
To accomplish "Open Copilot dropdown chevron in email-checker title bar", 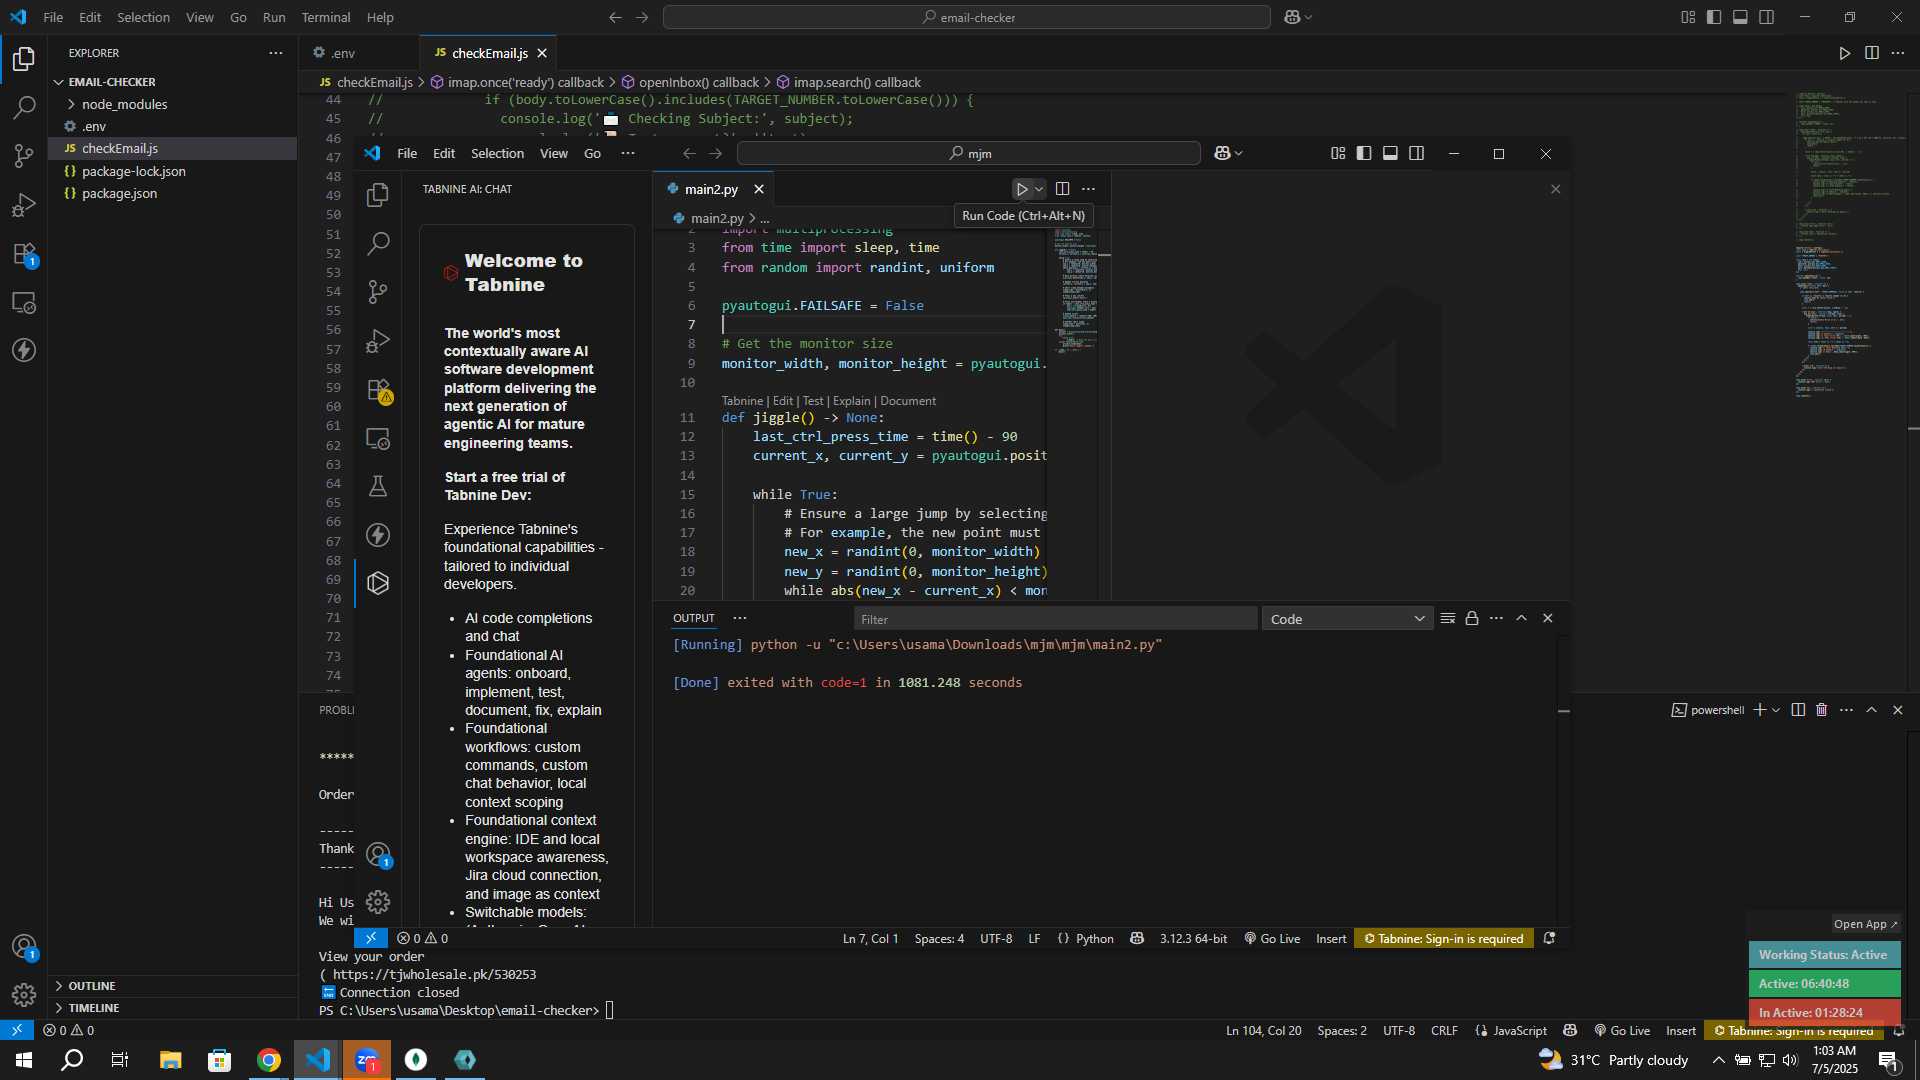I will pyautogui.click(x=1309, y=17).
